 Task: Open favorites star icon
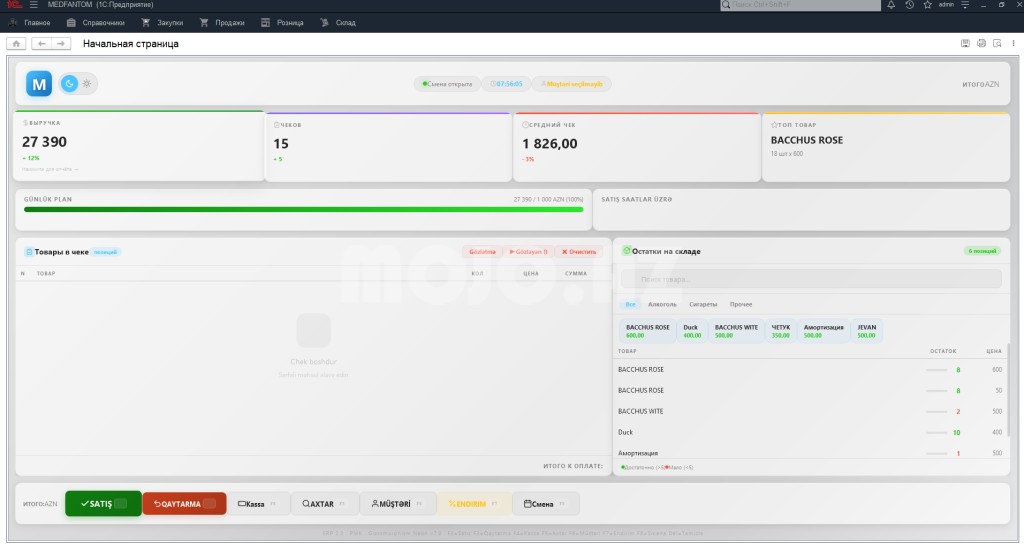(927, 5)
